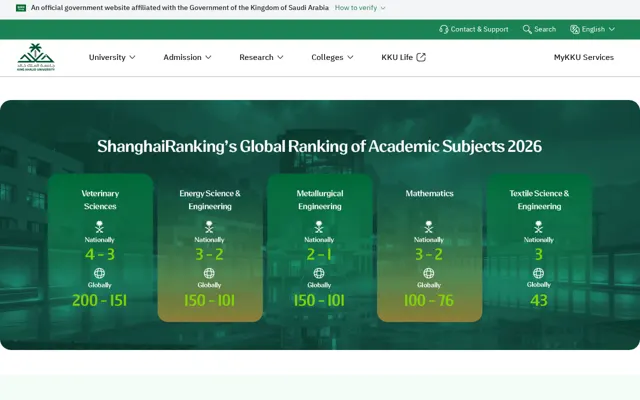Screen dimensions: 640x400
Task: Click the language translate icon beside English
Action: click(575, 29)
